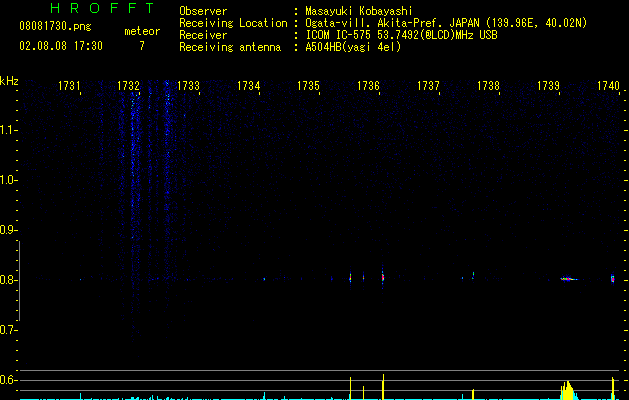Click the 1732 time marker
The image size is (629, 400).
[128, 86]
